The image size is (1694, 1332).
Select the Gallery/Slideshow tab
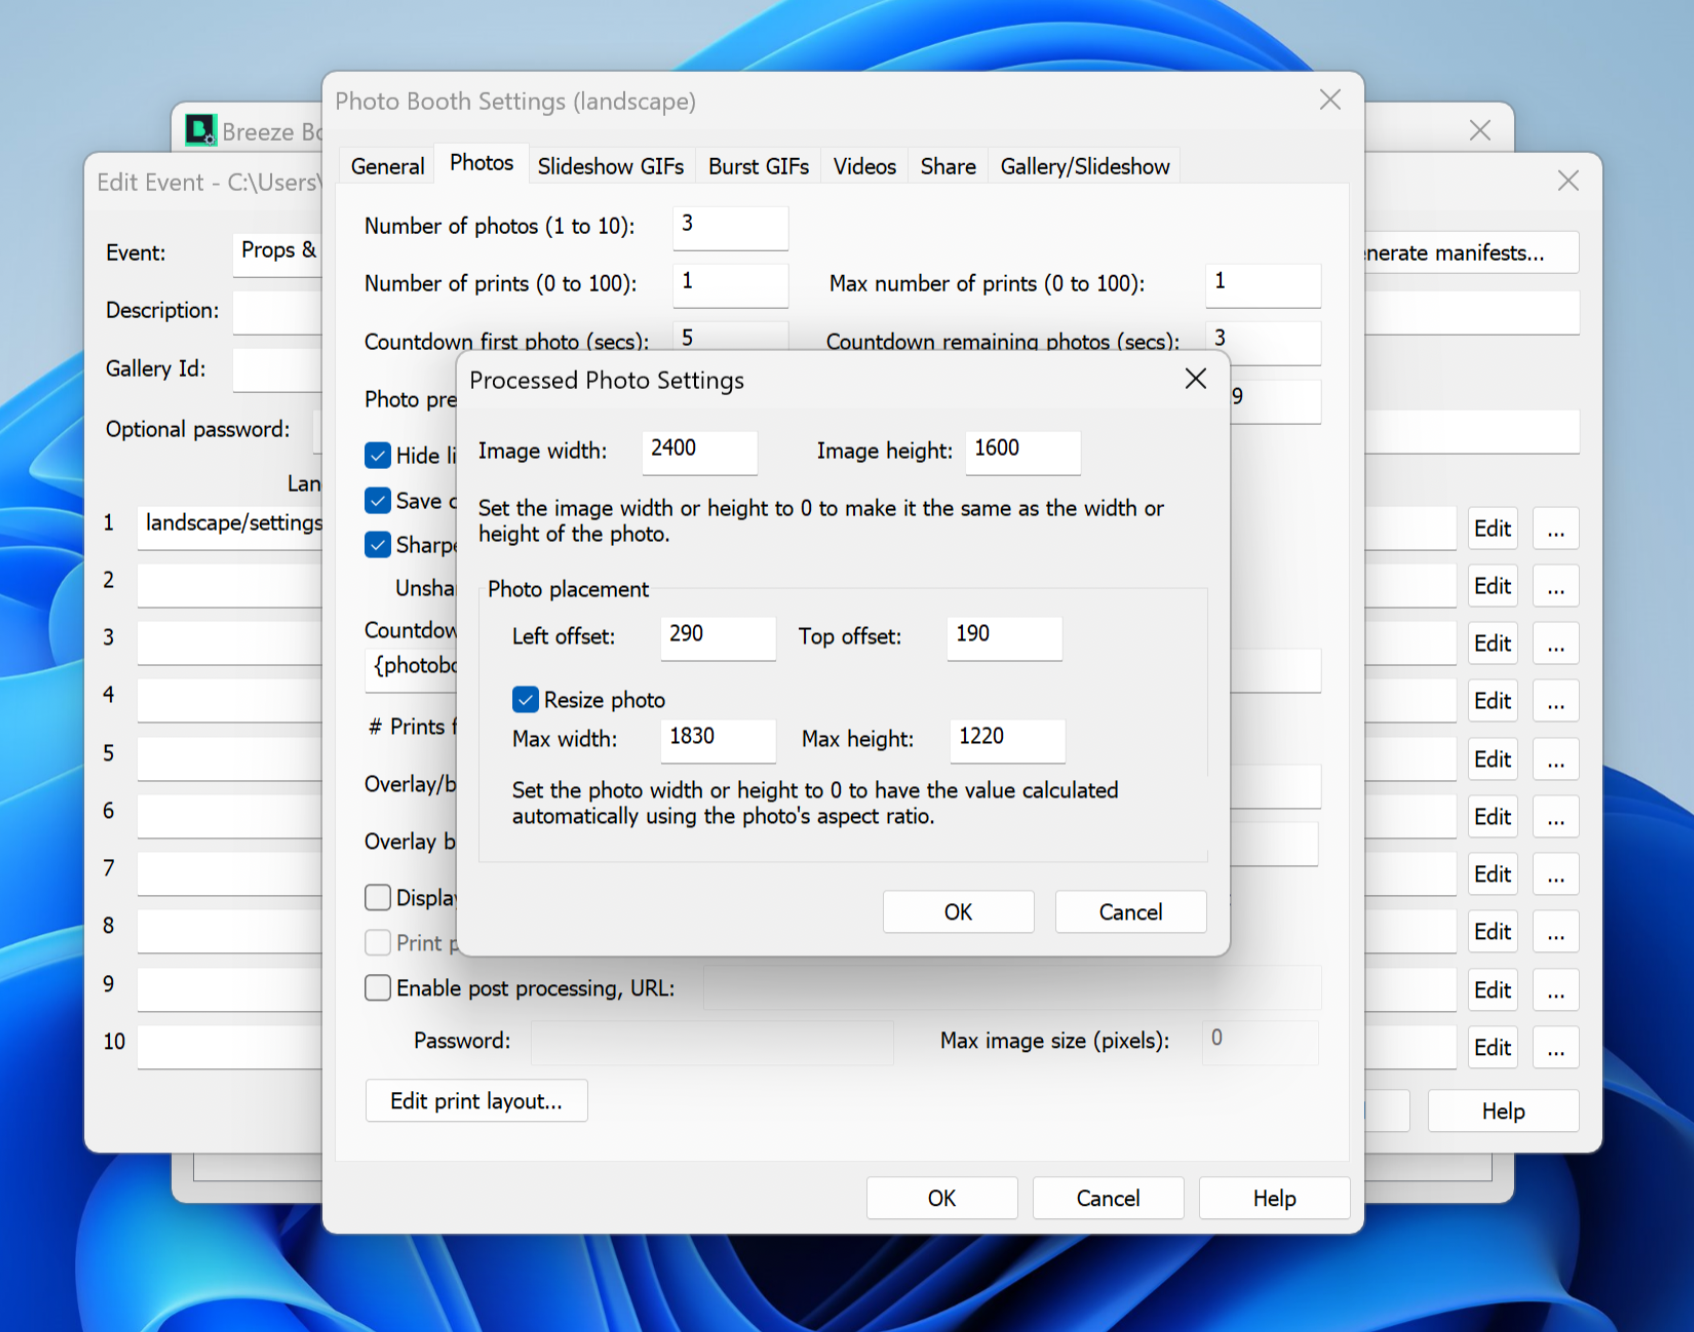coord(1084,166)
